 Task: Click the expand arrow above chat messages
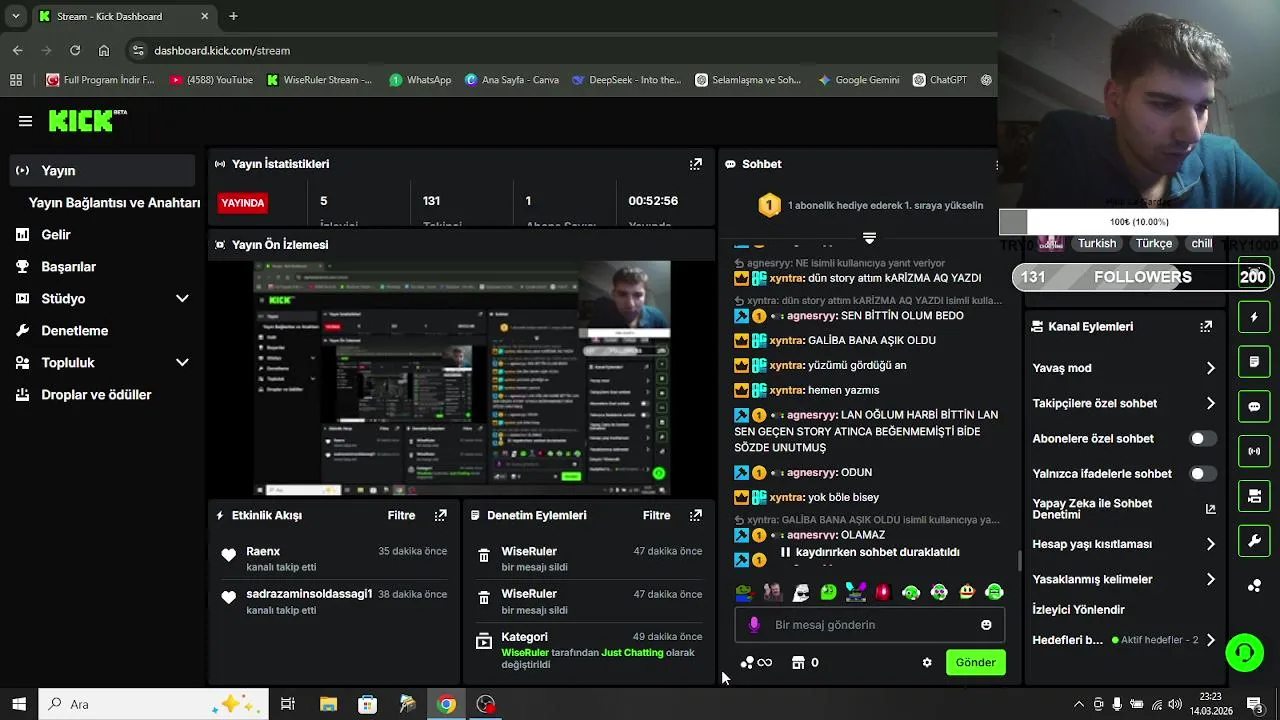coord(869,238)
